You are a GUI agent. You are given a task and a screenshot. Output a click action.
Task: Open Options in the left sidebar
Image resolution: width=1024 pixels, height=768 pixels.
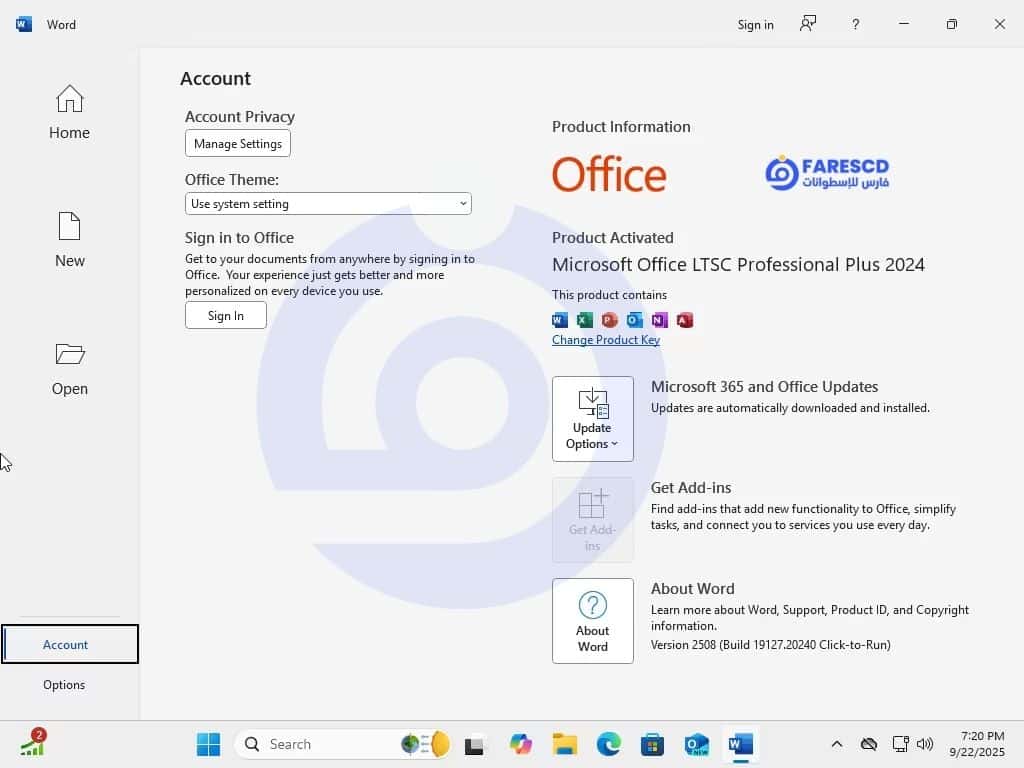click(x=64, y=685)
